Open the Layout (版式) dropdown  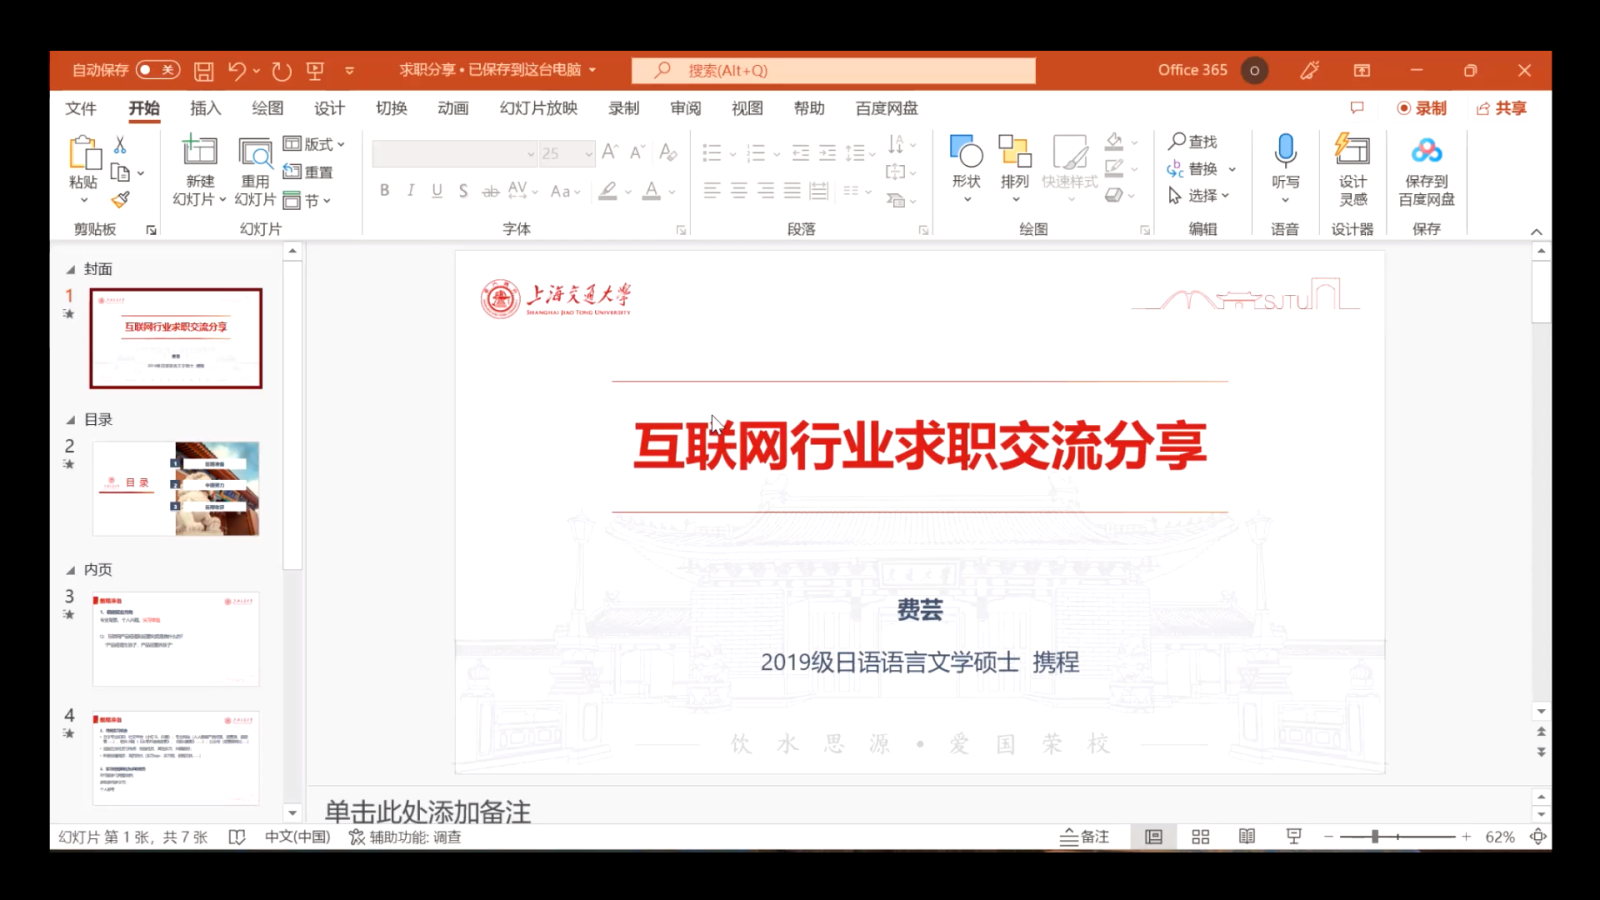pos(314,144)
